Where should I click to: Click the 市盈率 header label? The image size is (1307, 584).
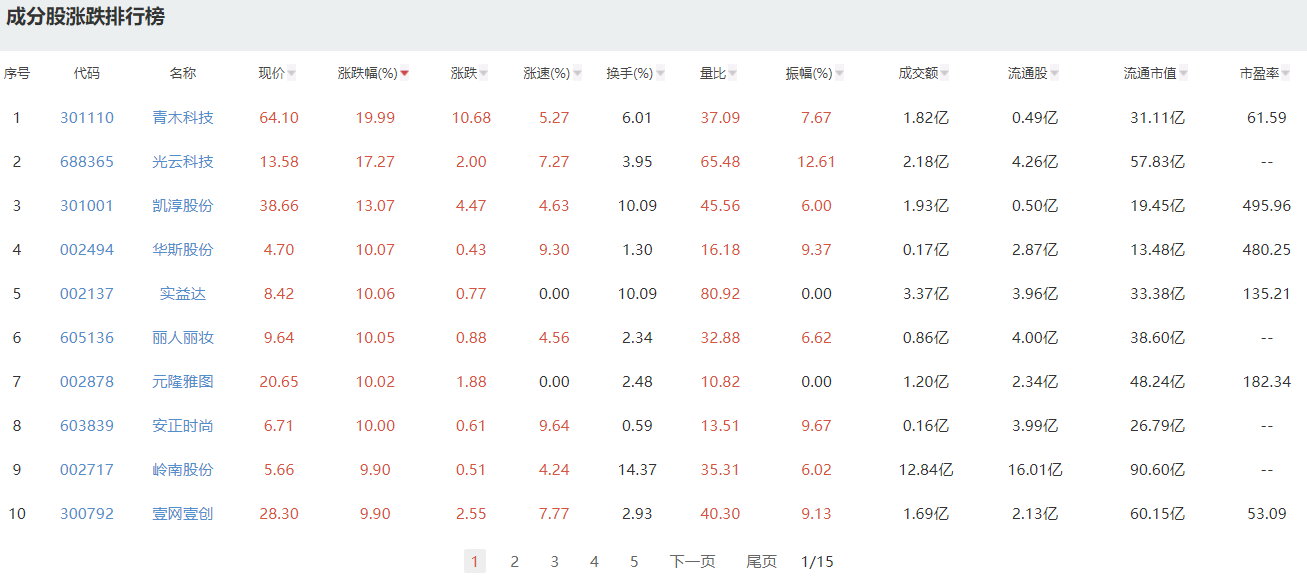(x=1260, y=73)
